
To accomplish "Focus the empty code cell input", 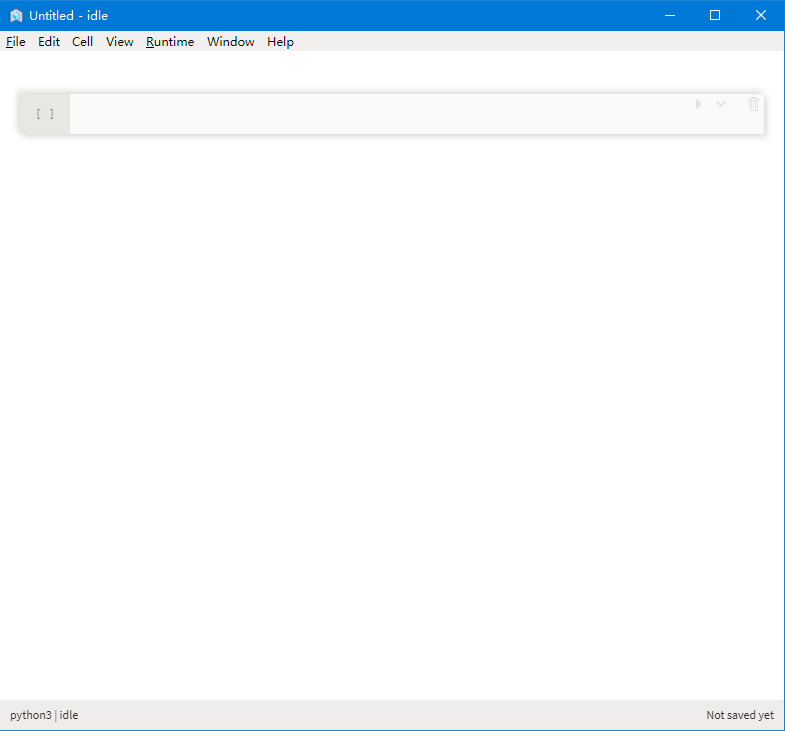I will pos(380,114).
